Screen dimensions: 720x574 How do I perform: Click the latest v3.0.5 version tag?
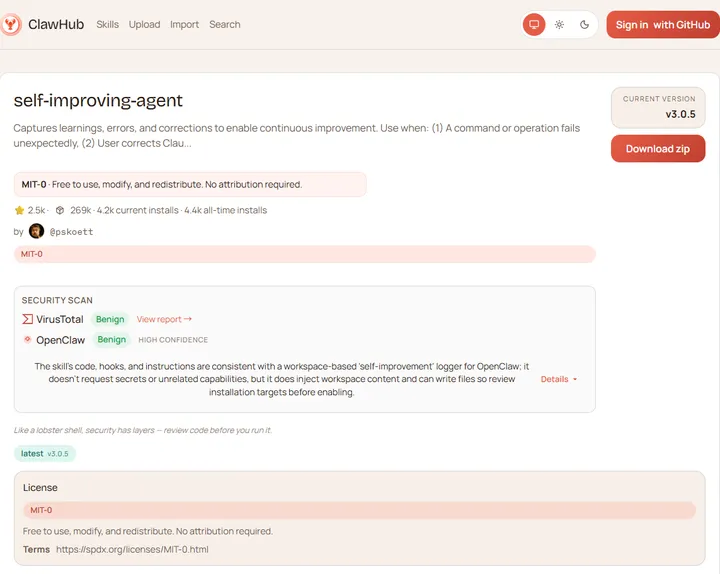(45, 454)
